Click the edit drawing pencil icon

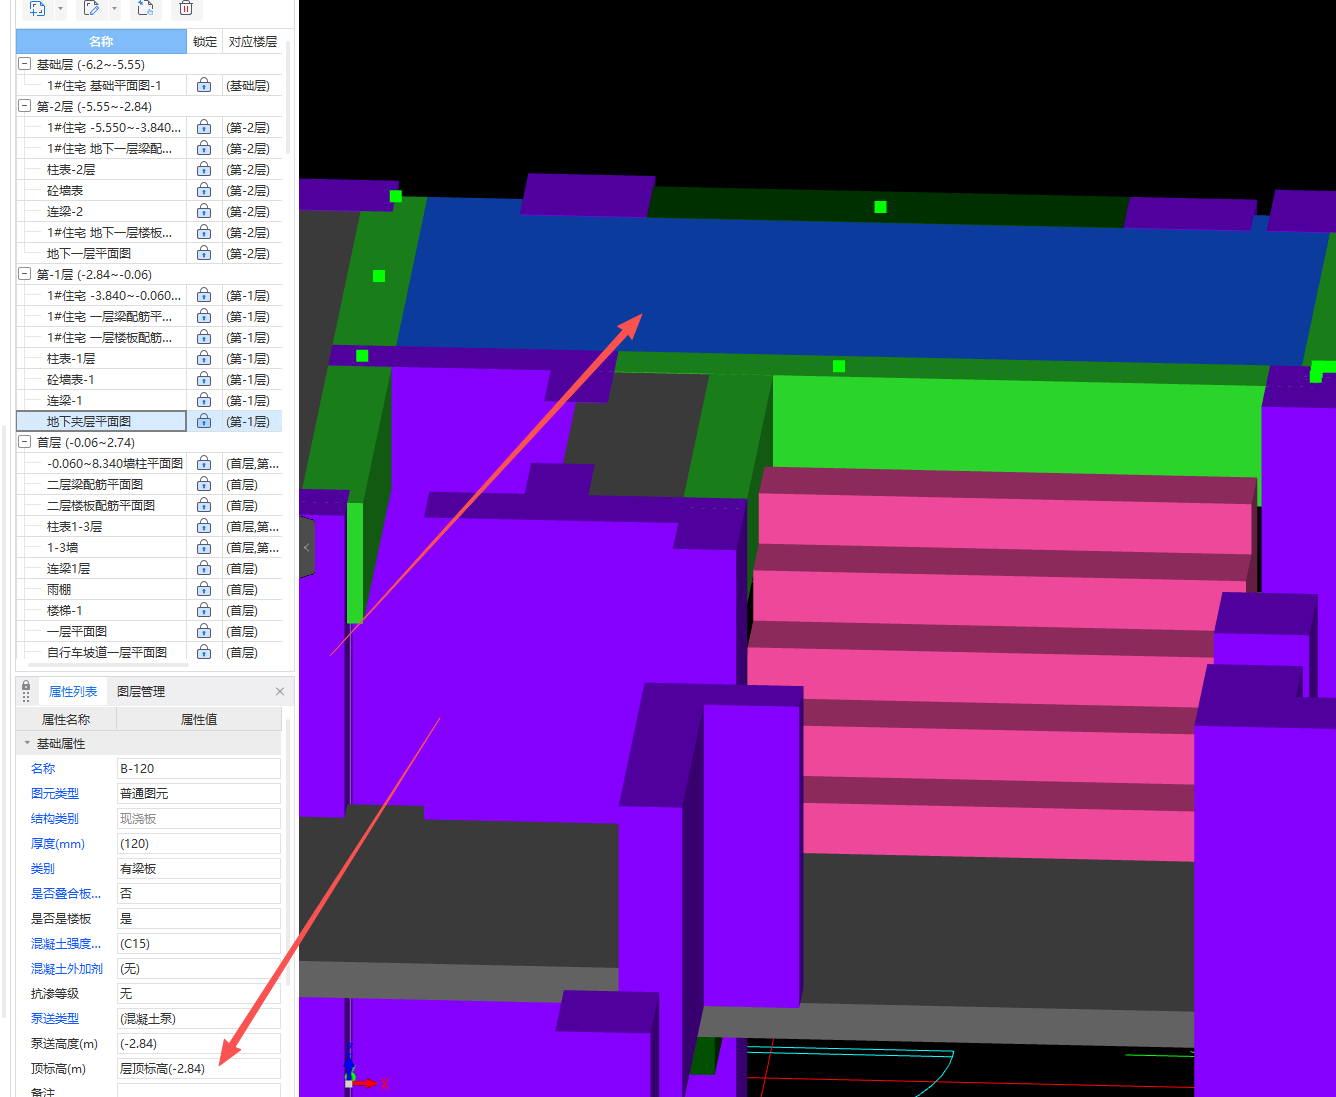coord(92,8)
